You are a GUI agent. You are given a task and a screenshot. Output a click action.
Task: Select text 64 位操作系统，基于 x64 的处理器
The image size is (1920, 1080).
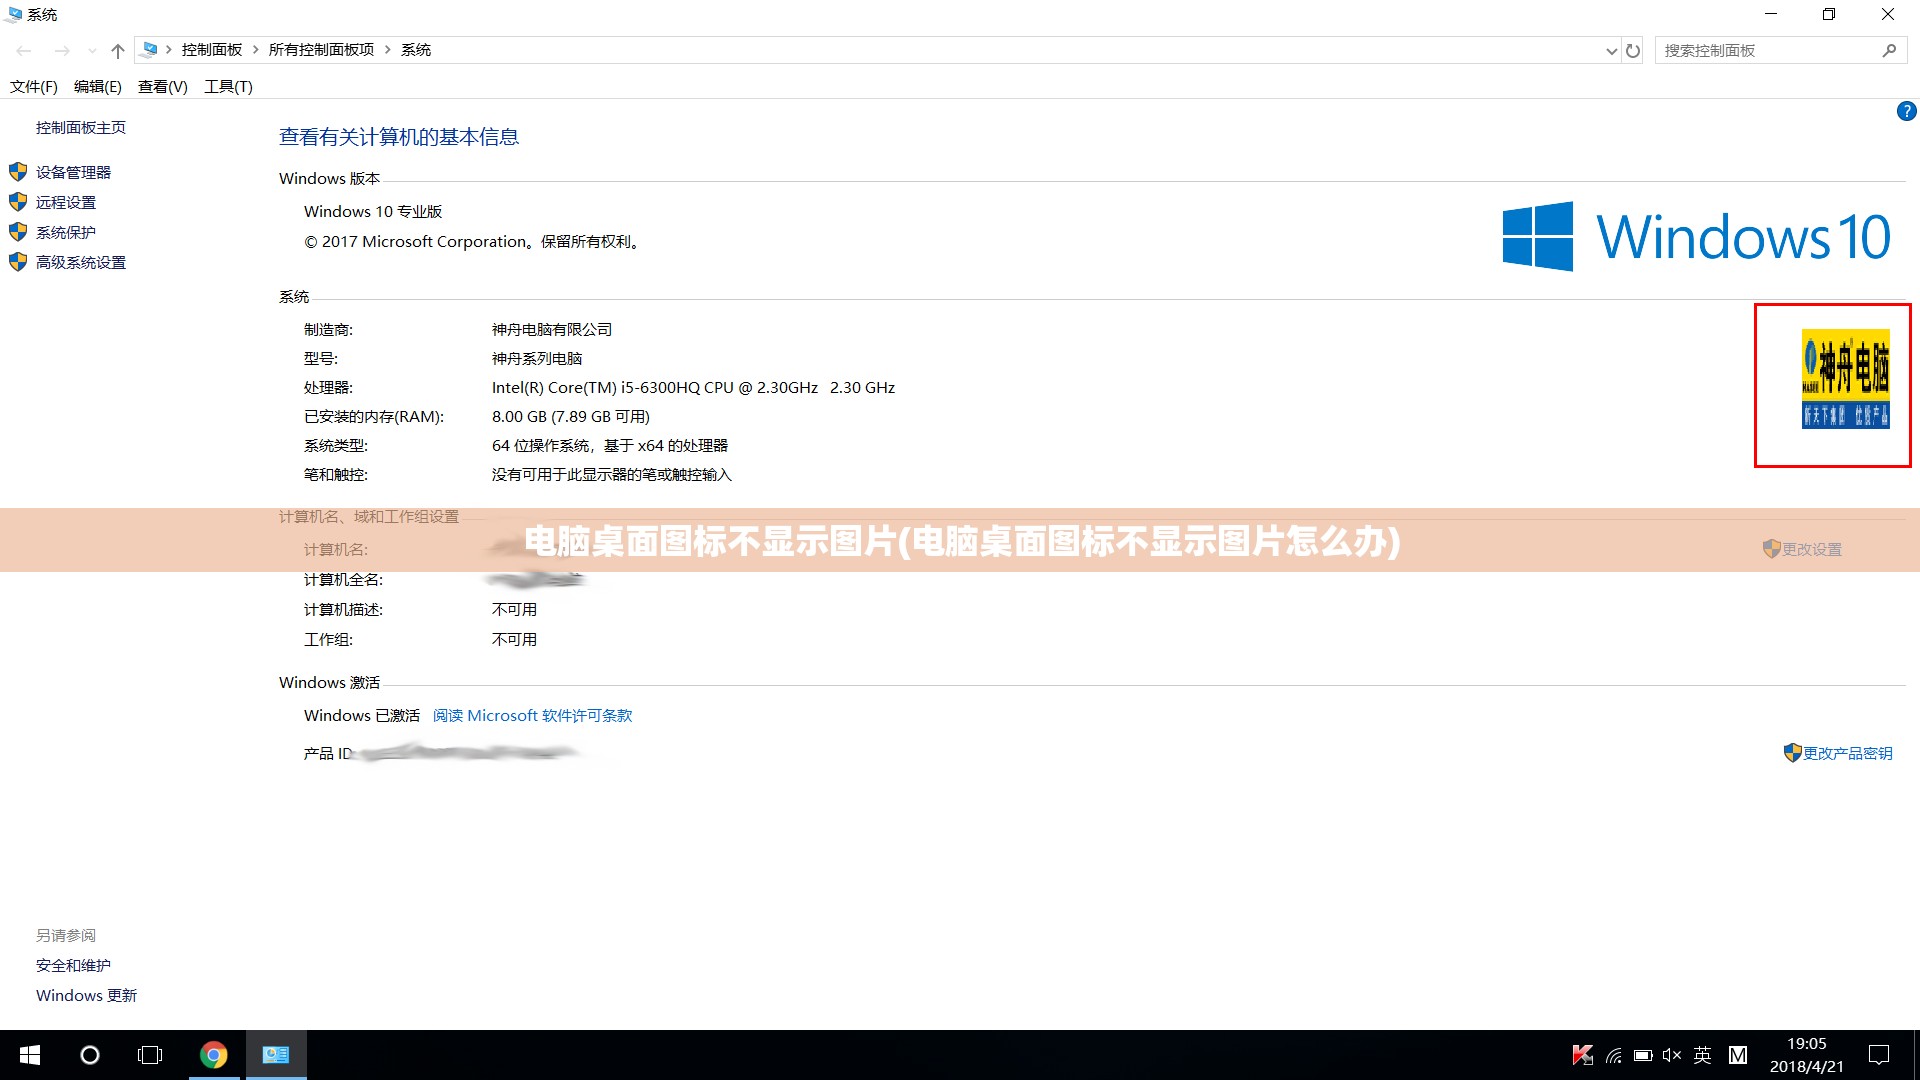click(610, 446)
